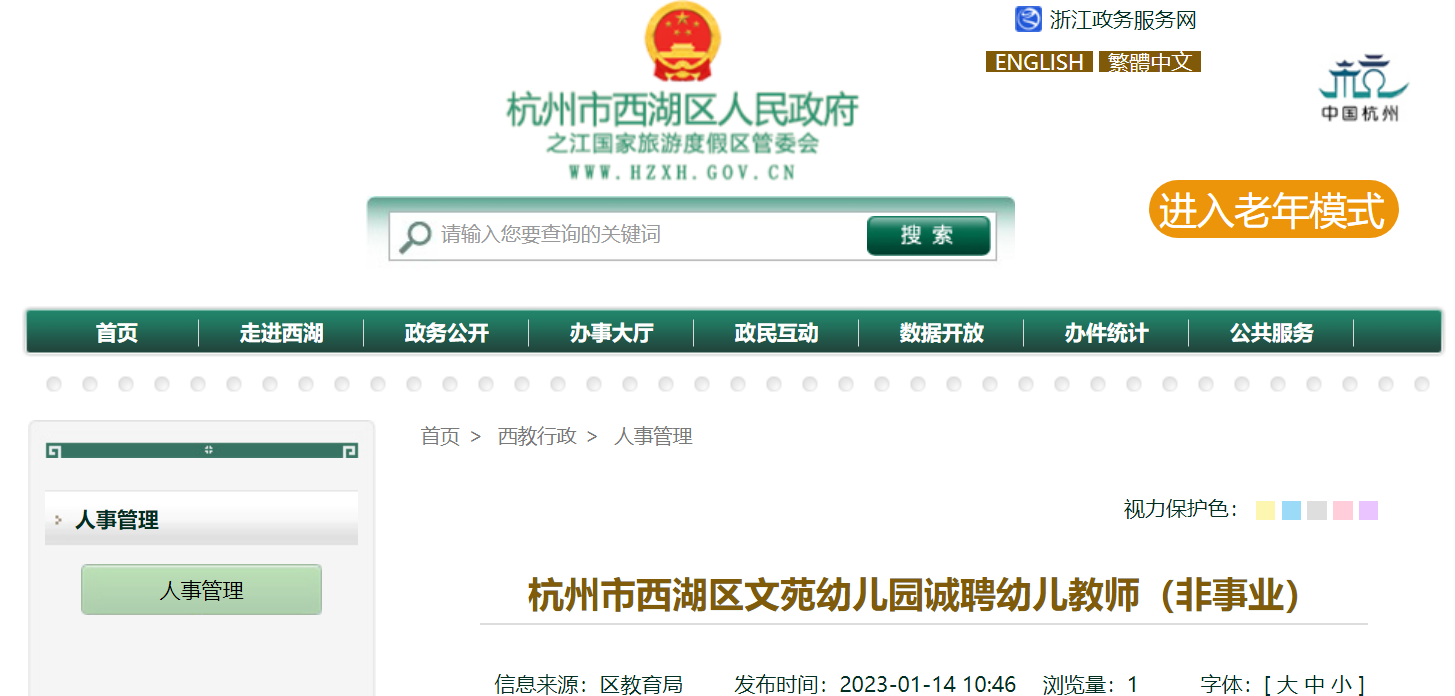Select the pink eye-protection color
The image size is (1455, 696).
1343,510
